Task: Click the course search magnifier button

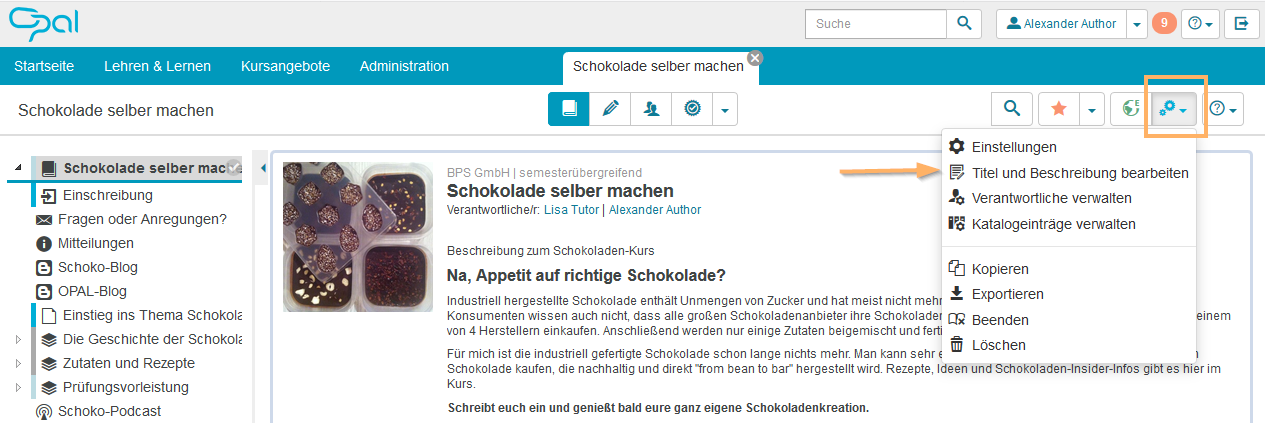Action: point(1012,109)
